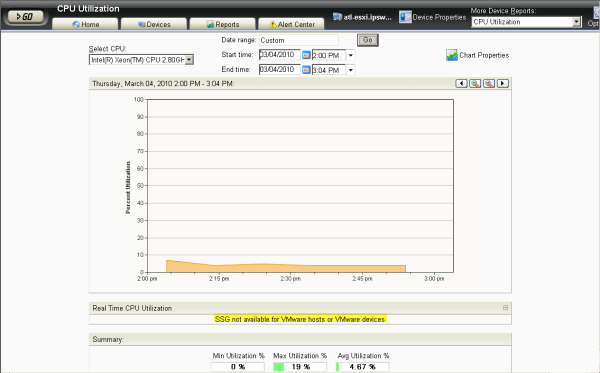The width and height of the screenshot is (600, 373).
Task: Open Chart Properties
Action: point(478,55)
